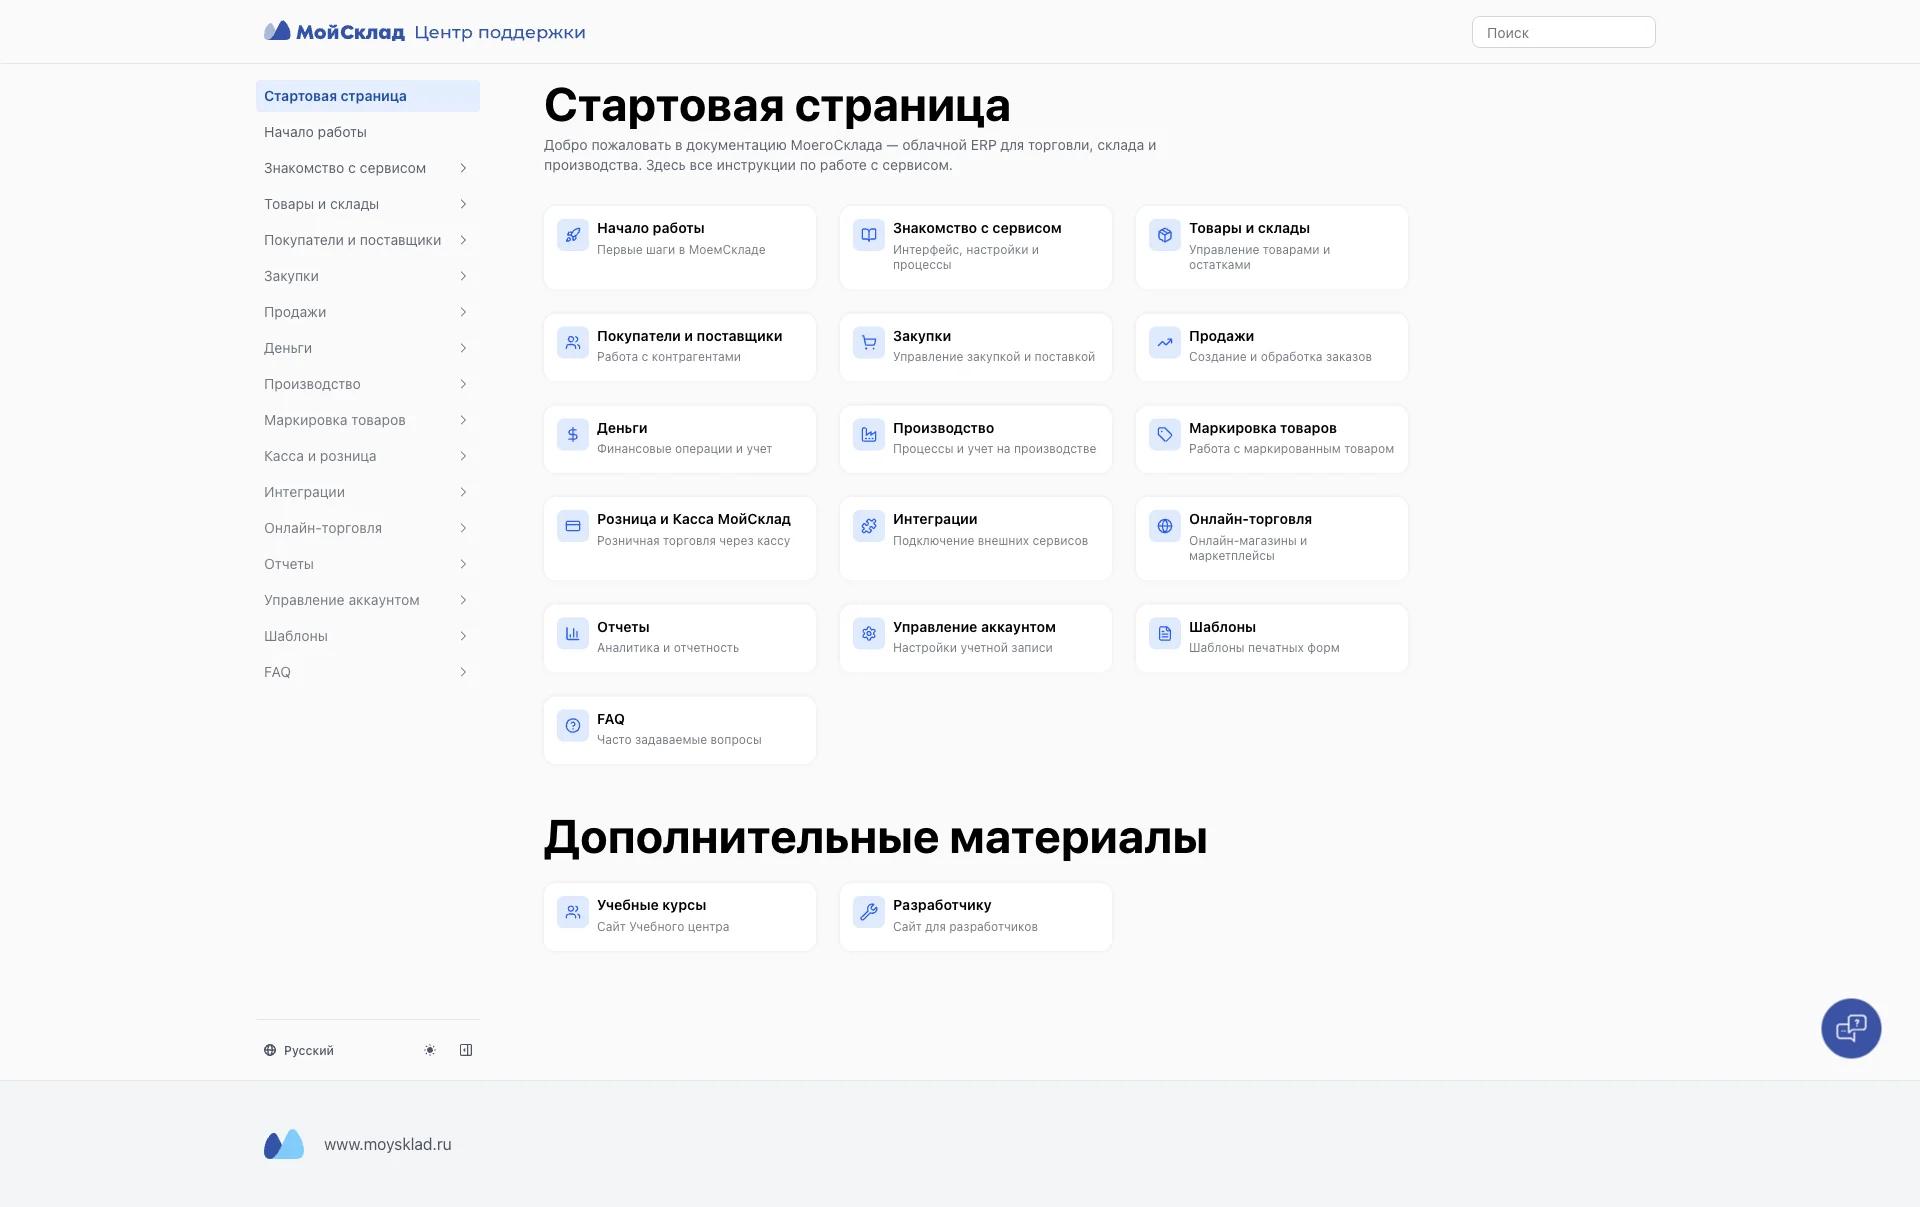1920x1207 pixels.
Task: Expand the Отчеты sidebar section chevron
Action: pos(463,564)
